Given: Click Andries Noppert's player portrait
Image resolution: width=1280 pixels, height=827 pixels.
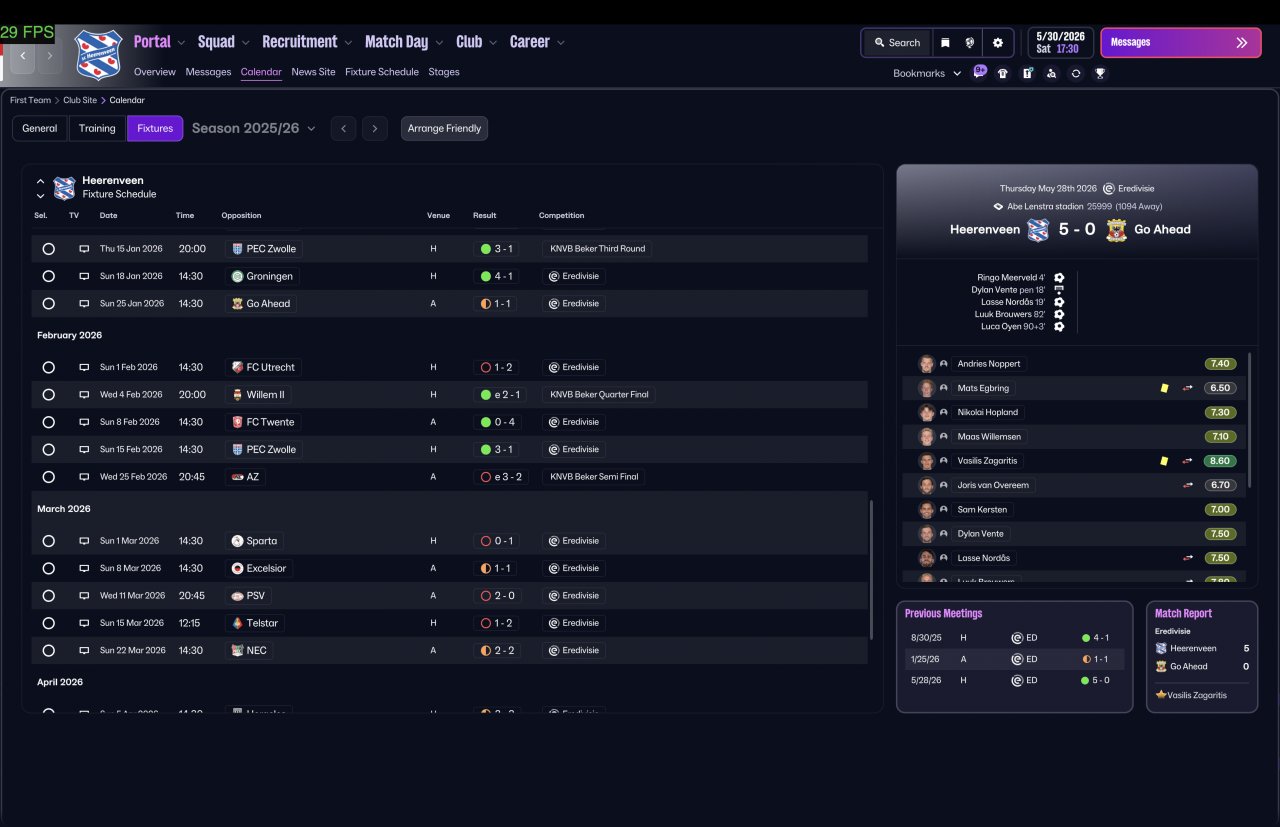Looking at the screenshot, I should tap(927, 364).
